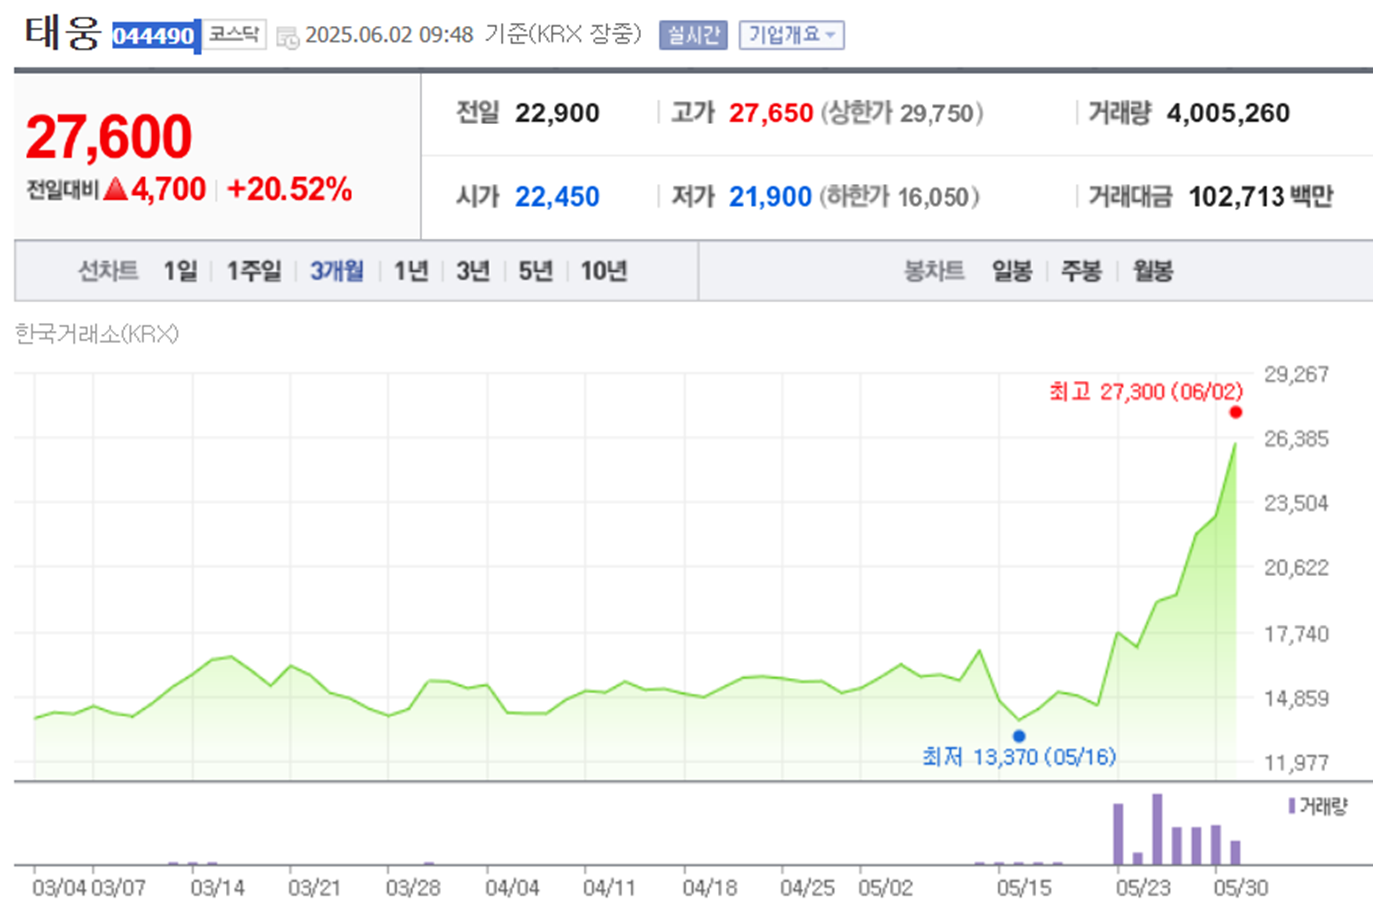Click the 05/23 date axis label
The height and width of the screenshot is (913, 1373).
pyautogui.click(x=1143, y=887)
